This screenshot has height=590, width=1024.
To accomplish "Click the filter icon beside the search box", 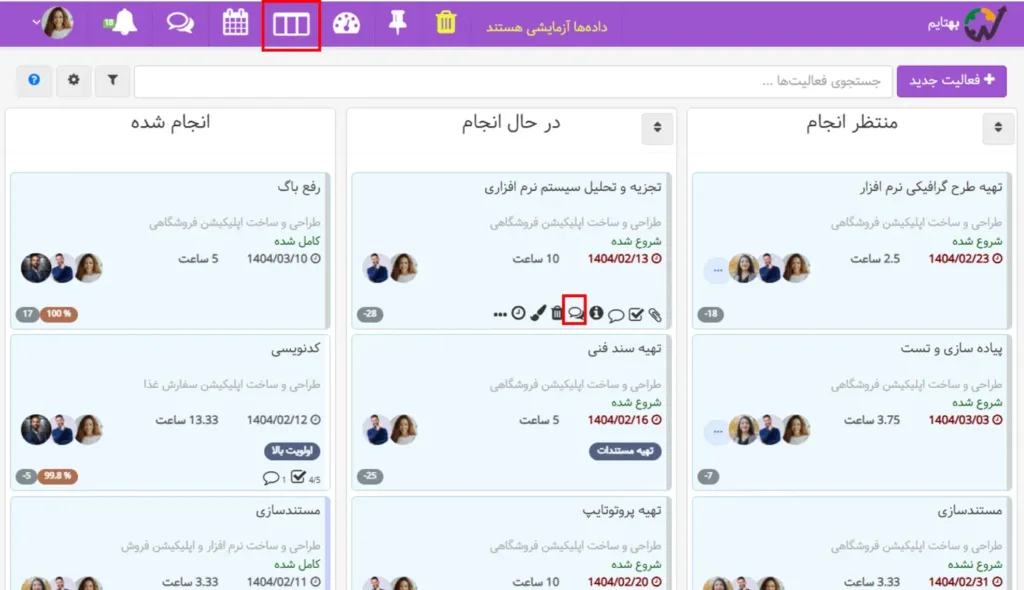I will [112, 81].
